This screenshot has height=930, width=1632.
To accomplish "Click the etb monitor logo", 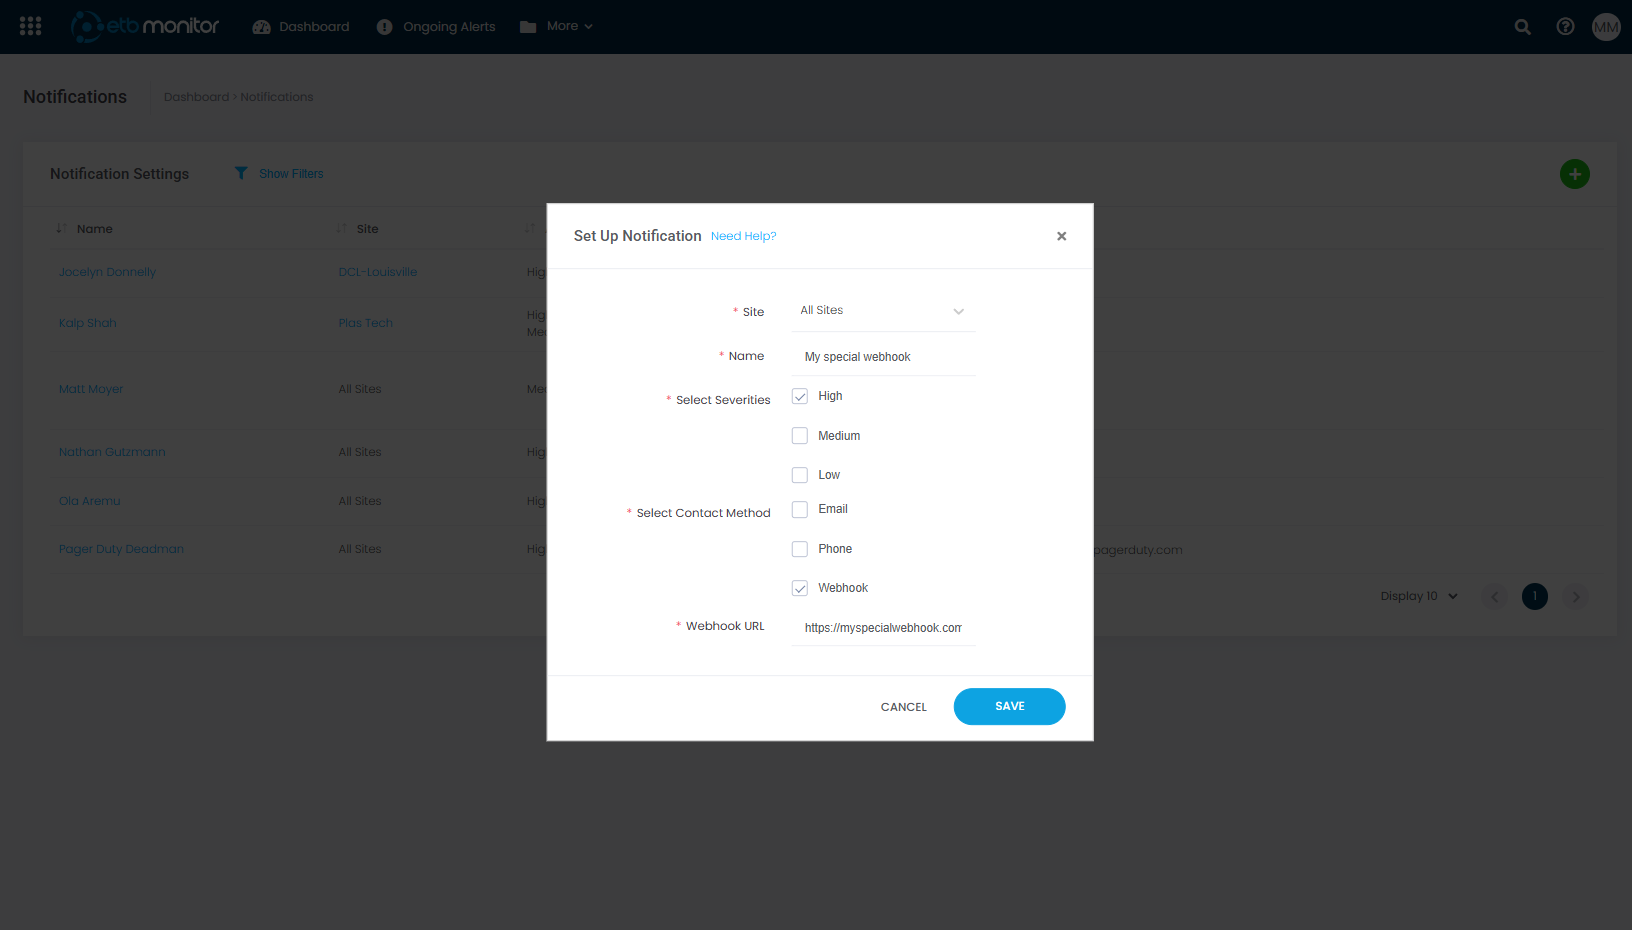I will [x=145, y=26].
